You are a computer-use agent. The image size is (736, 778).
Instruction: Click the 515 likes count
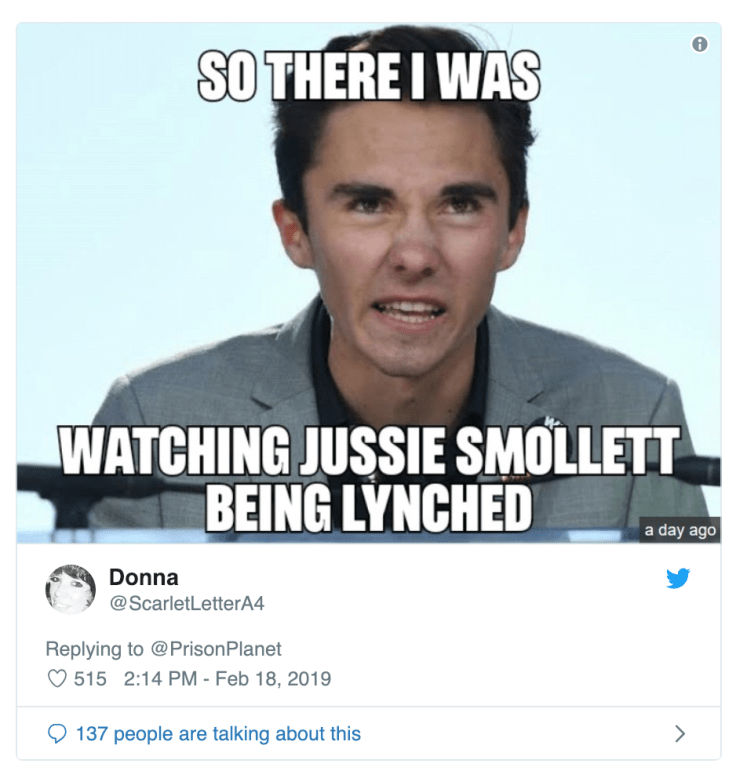click(x=90, y=679)
